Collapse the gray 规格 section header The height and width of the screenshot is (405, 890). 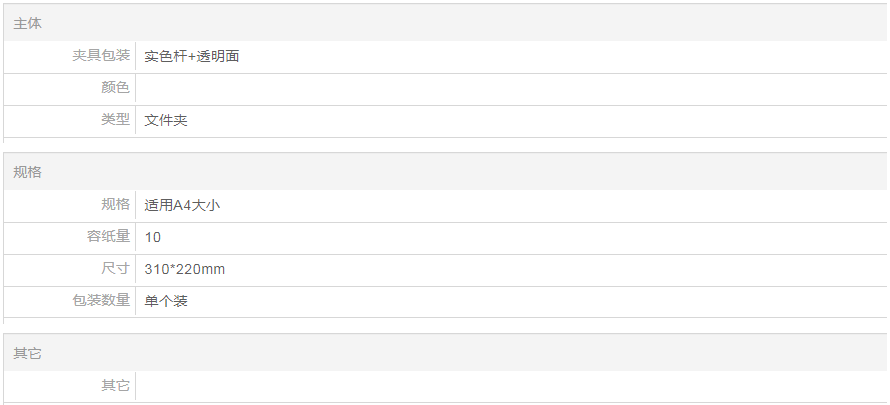27,172
